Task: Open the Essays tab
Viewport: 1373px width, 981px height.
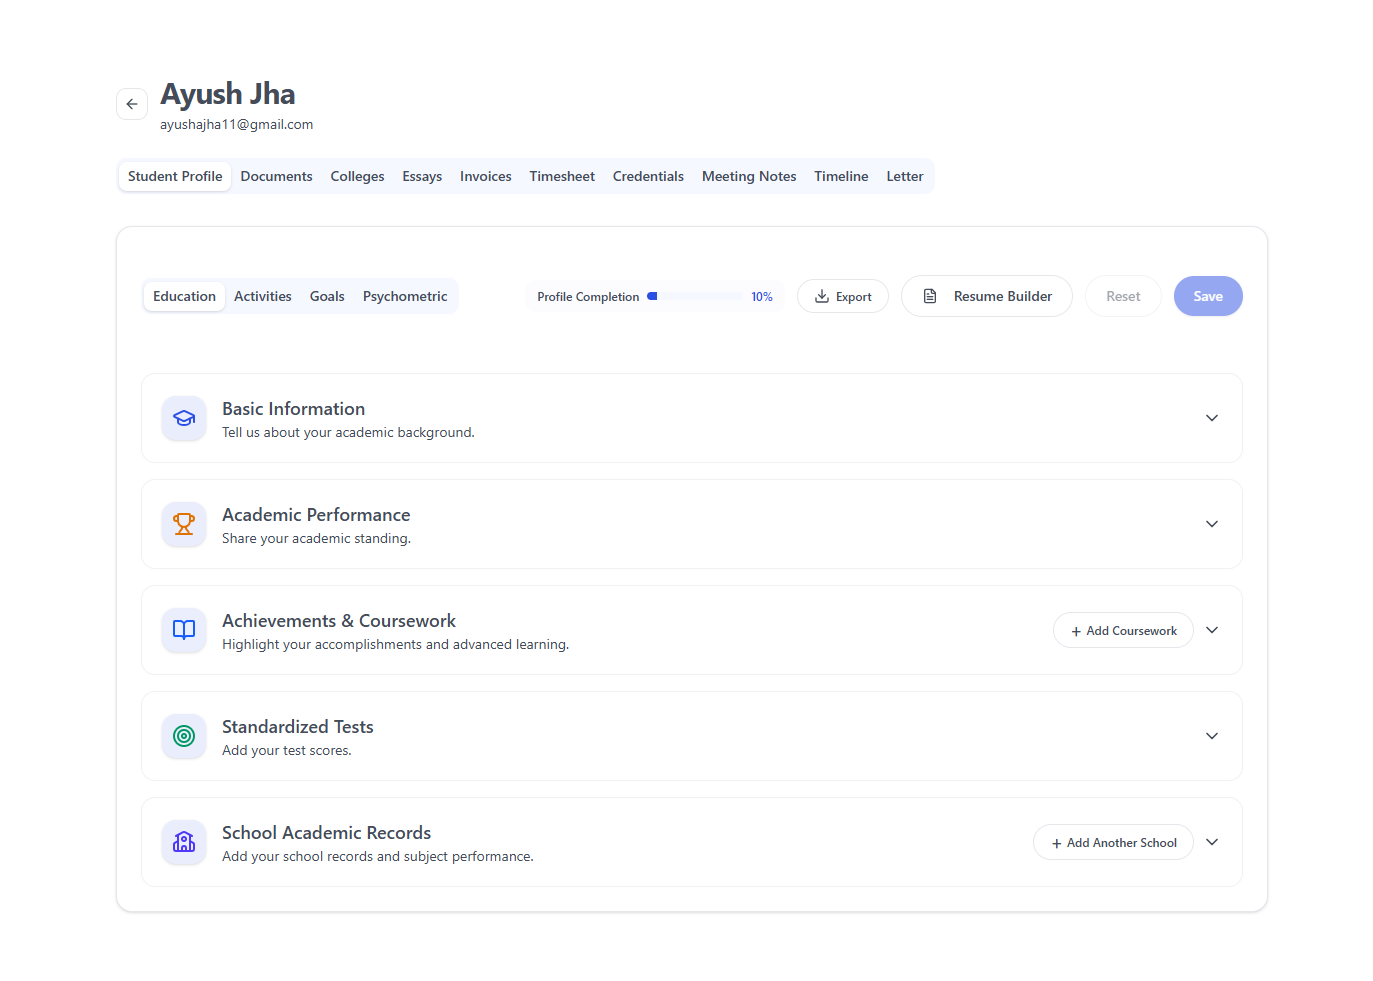Action: click(422, 176)
